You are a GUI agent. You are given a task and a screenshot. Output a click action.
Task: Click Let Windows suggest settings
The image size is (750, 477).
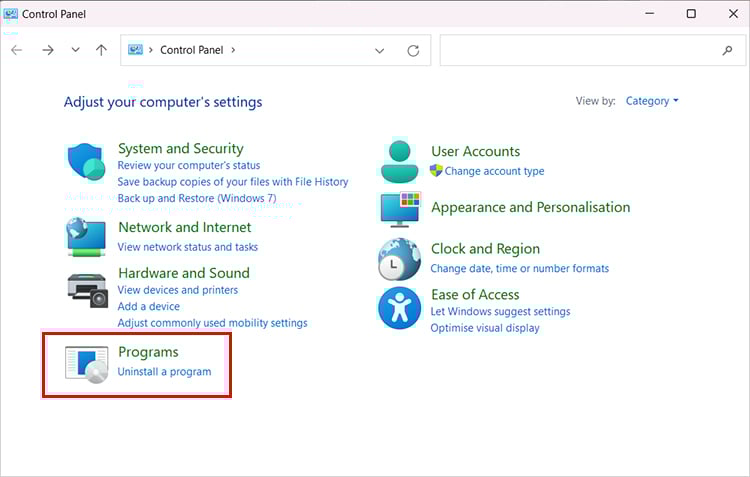tap(500, 311)
